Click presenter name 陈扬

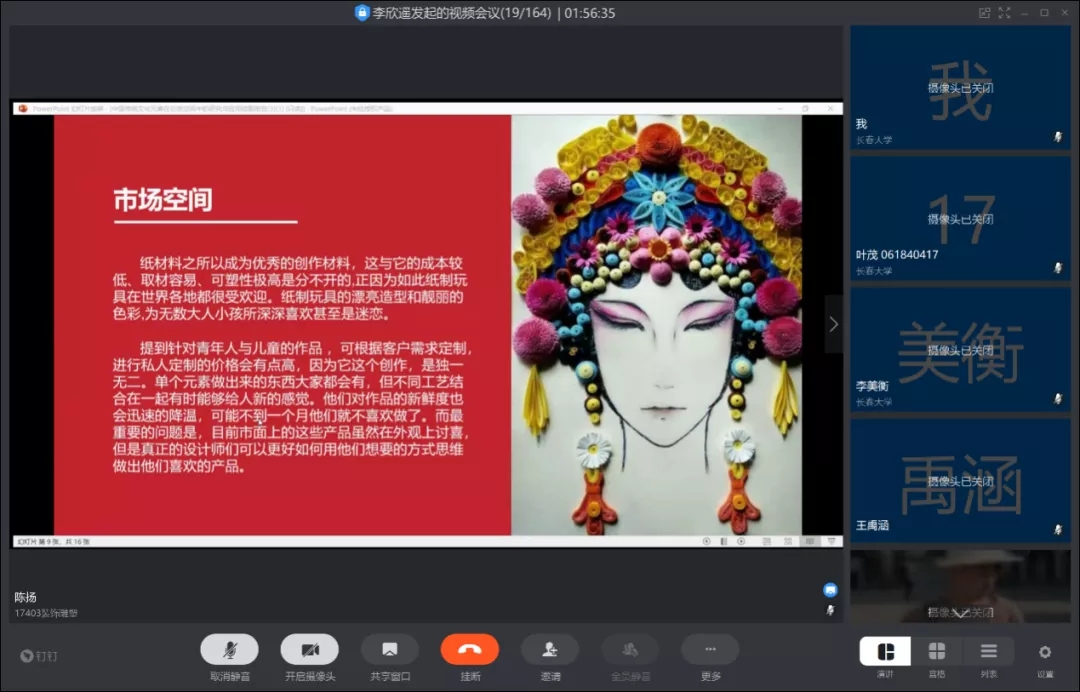coord(25,597)
